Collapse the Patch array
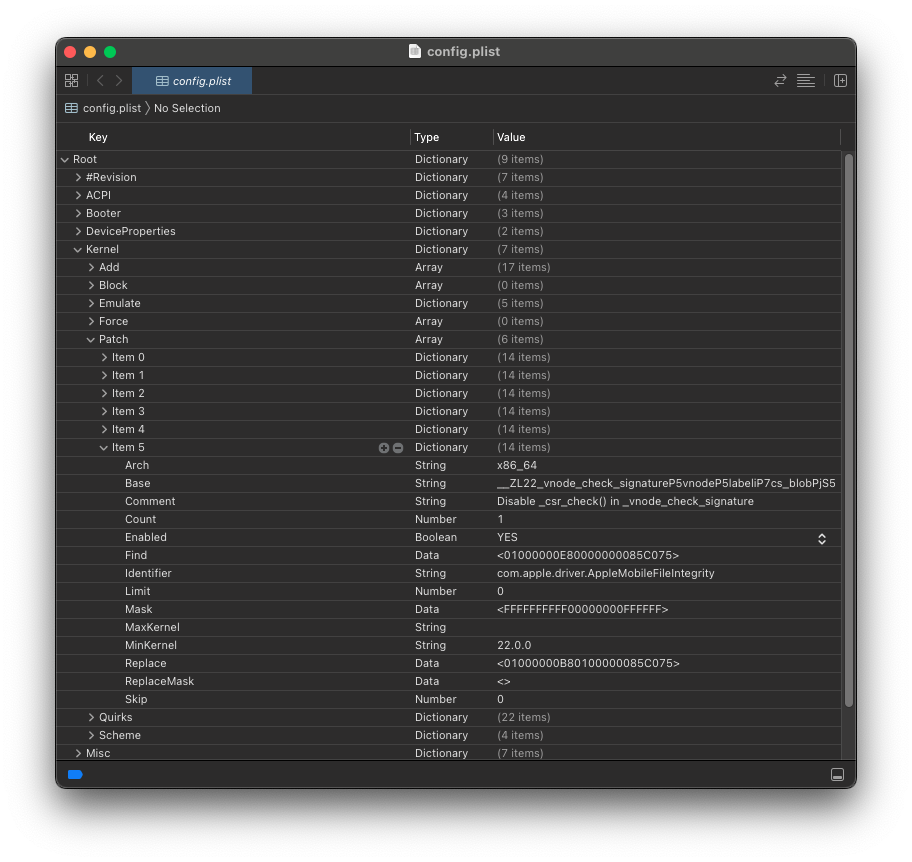Image resolution: width=912 pixels, height=862 pixels. (x=91, y=340)
